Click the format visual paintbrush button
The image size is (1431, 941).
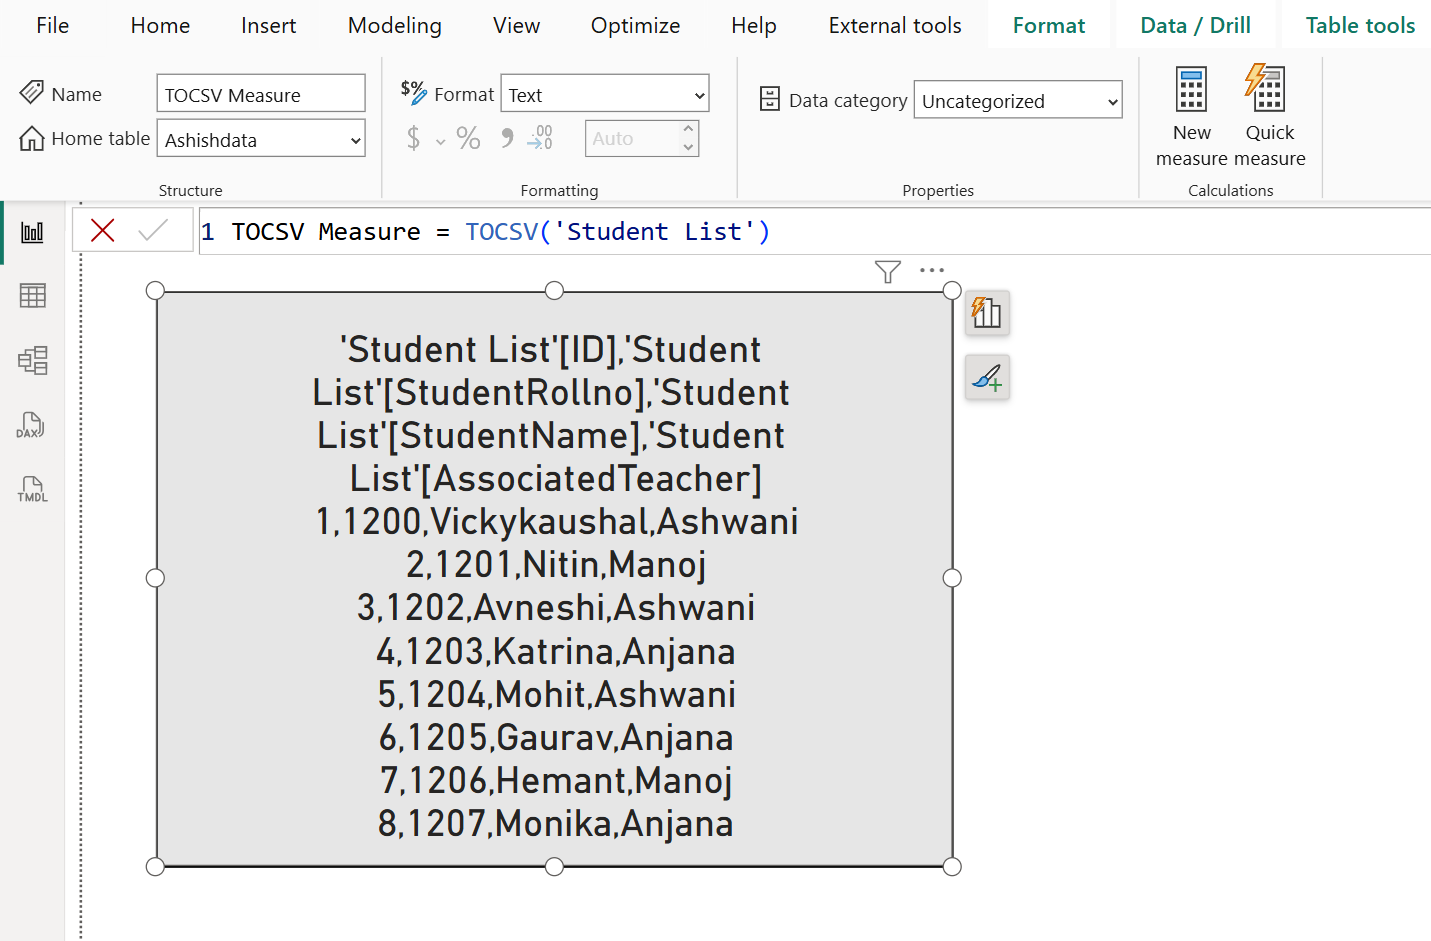click(987, 378)
